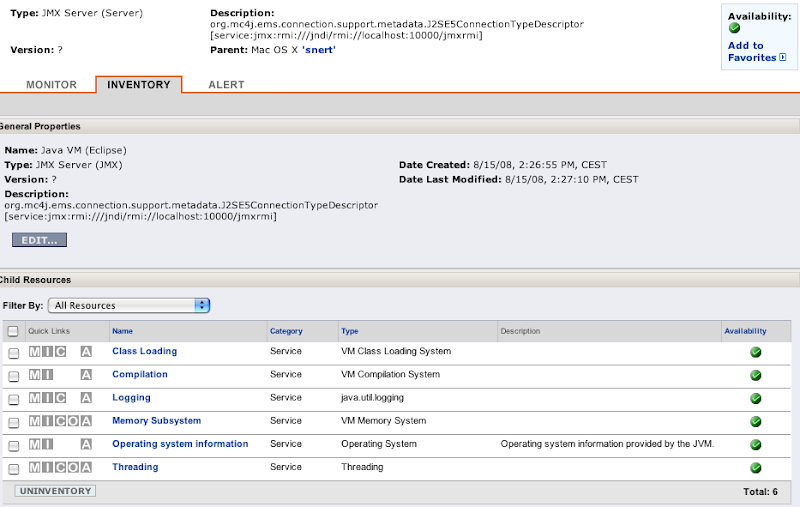Open the O quick link for Memory Subsystem
Image resolution: width=800 pixels, height=507 pixels.
[x=73, y=421]
